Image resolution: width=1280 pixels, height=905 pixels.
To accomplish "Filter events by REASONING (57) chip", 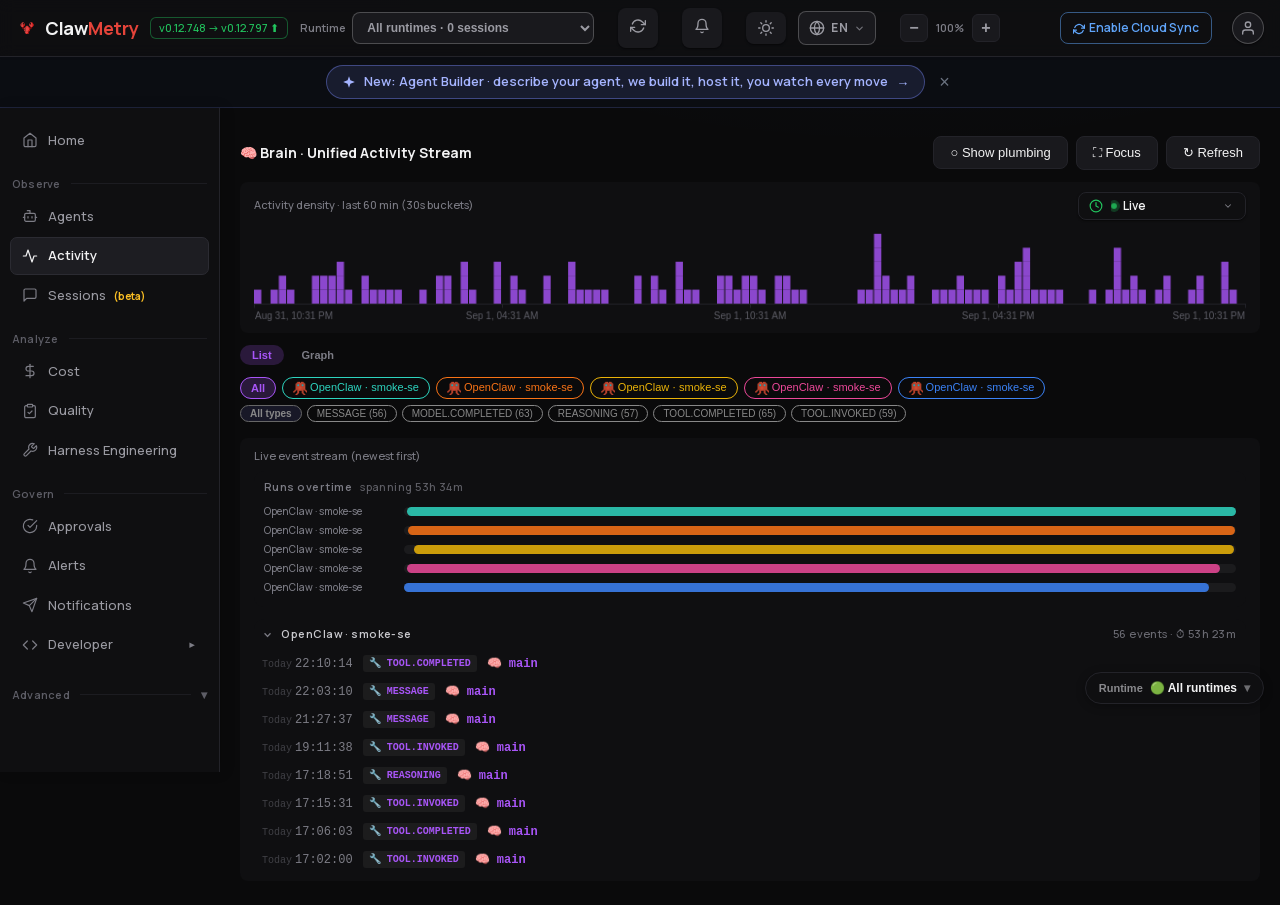I will pos(598,413).
